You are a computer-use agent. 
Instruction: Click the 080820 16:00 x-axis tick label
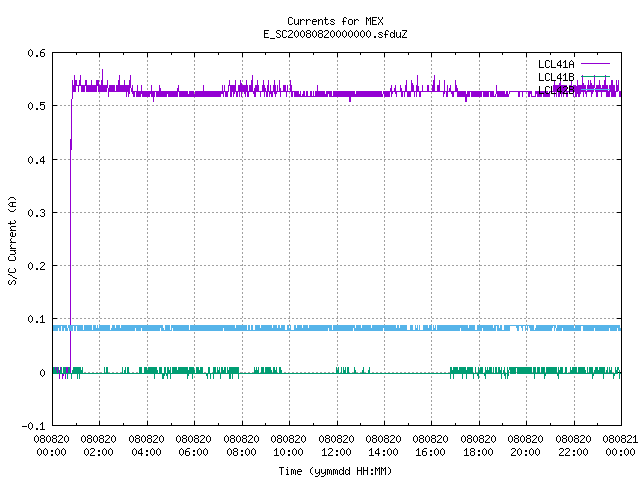click(431, 446)
